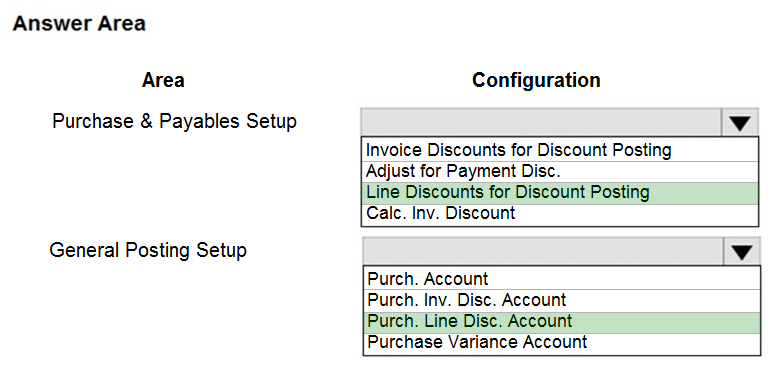
Task: Click the General Posting Setup label
Action: click(x=148, y=250)
